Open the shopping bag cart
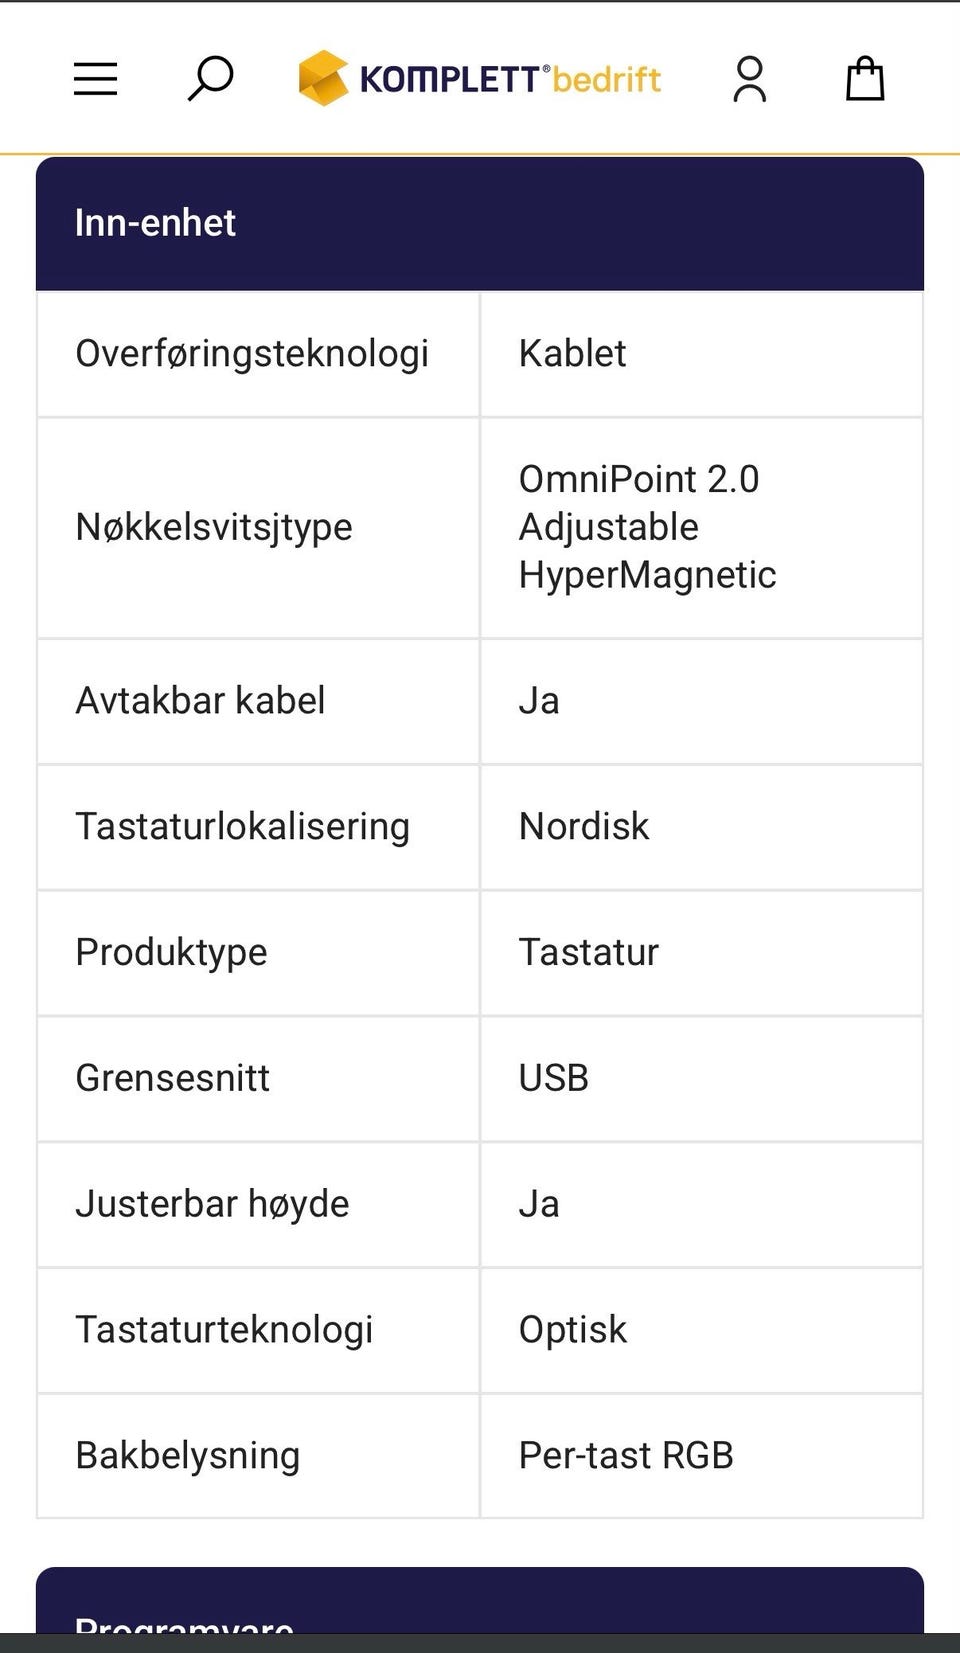960x1653 pixels. coord(865,78)
